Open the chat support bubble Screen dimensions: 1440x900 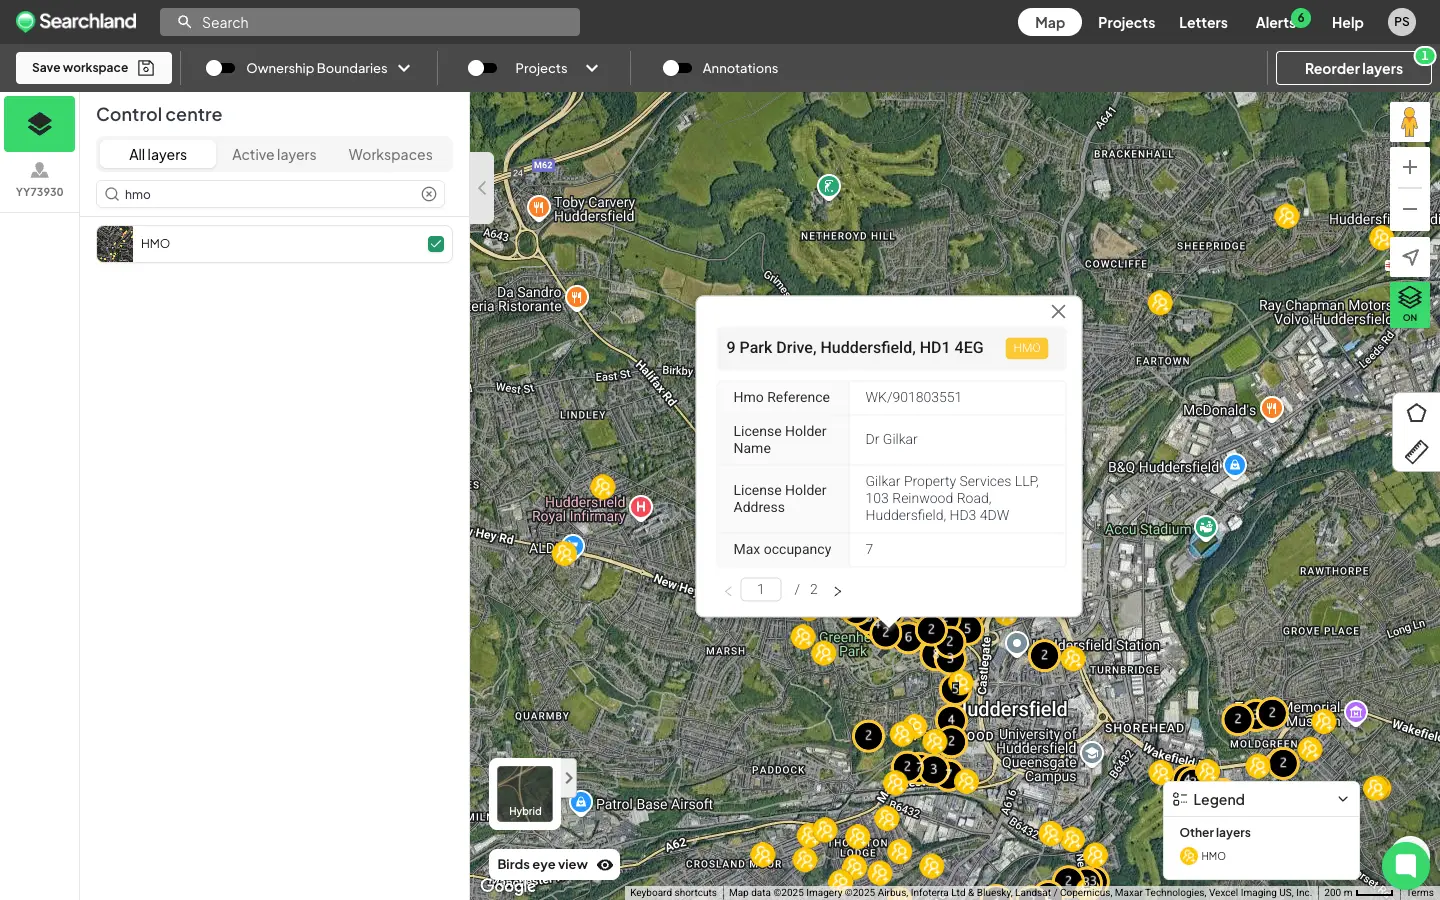[1406, 865]
